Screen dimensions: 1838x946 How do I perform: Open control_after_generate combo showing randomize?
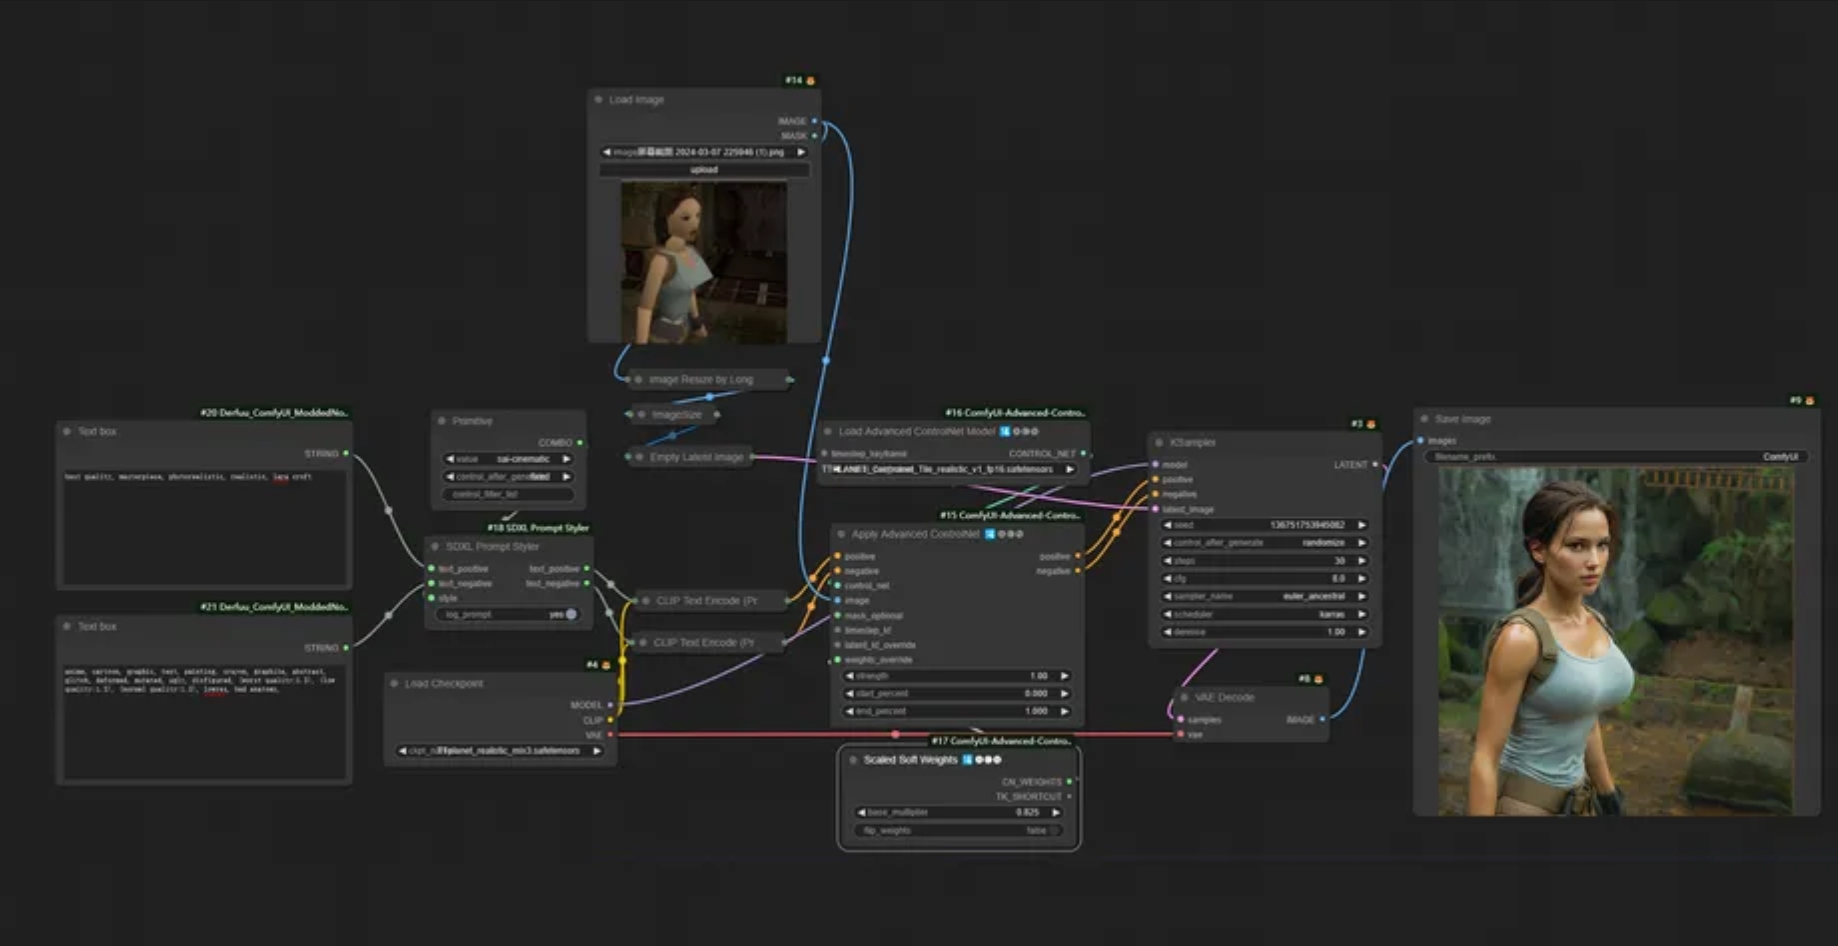(x=1264, y=543)
